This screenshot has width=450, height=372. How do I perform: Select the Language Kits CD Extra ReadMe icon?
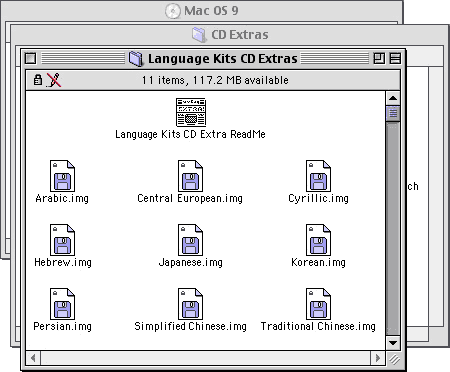tap(191, 112)
